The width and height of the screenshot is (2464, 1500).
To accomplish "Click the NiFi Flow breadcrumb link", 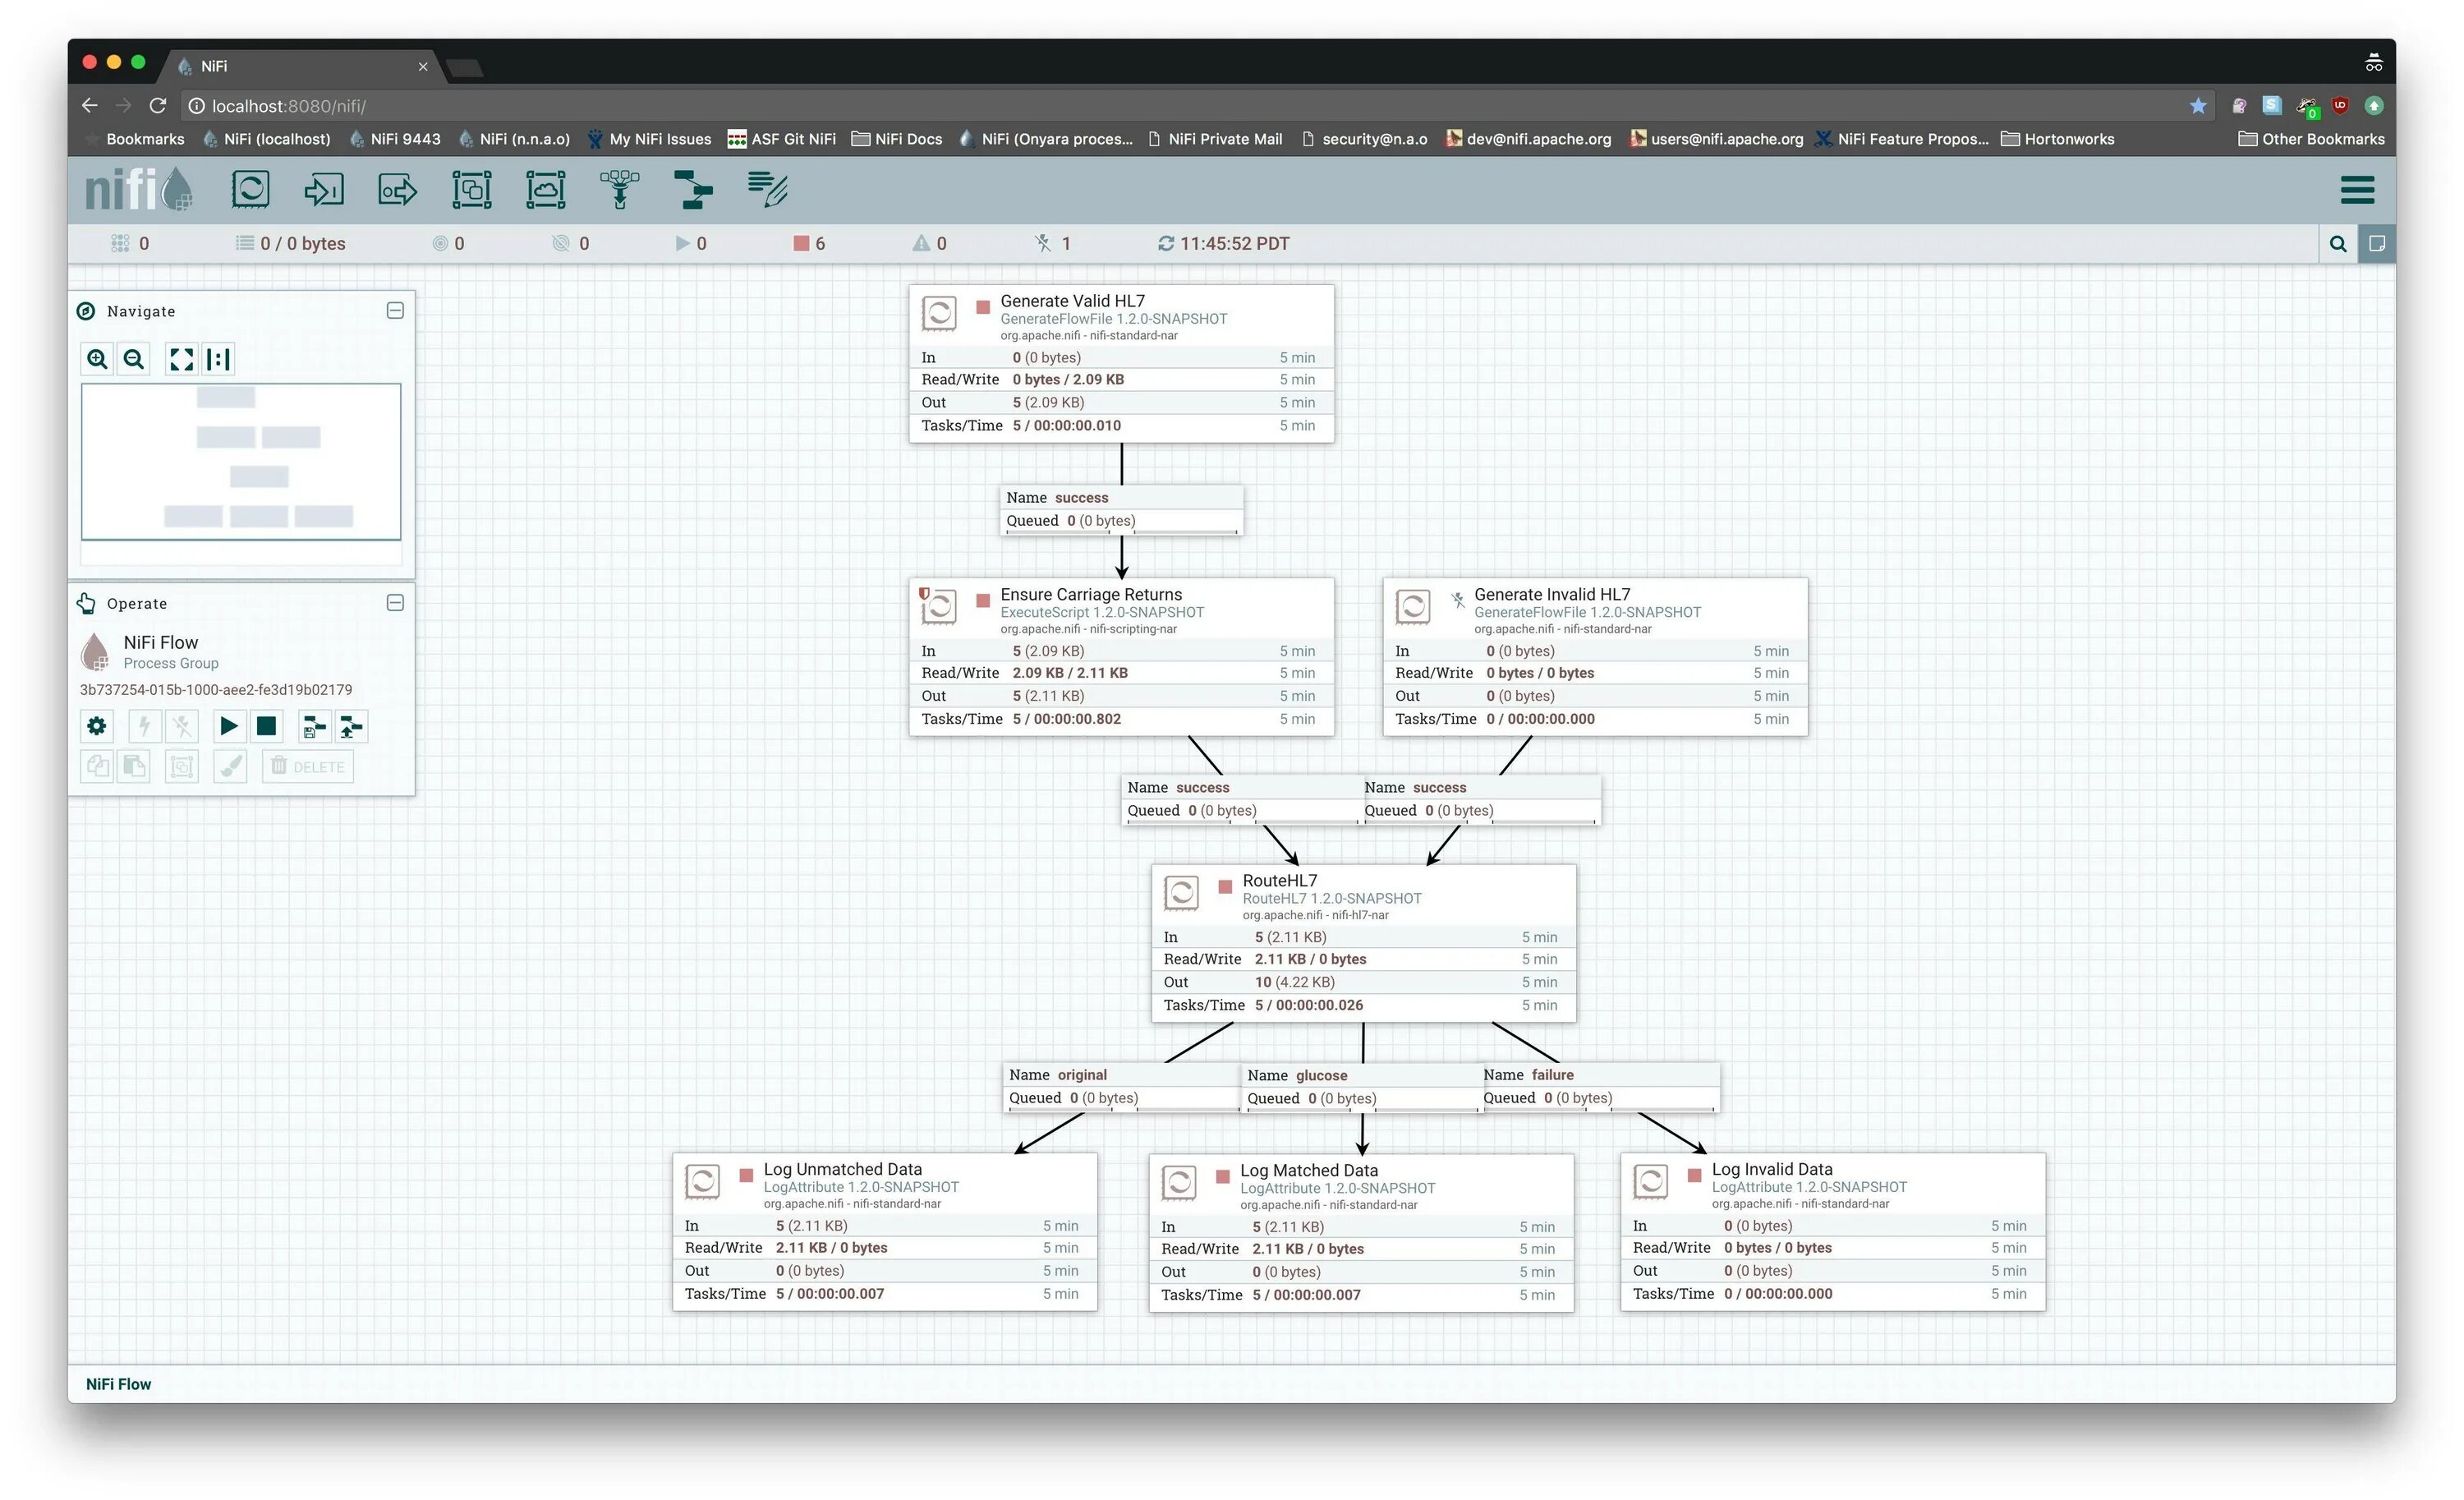I will pos(118,1384).
